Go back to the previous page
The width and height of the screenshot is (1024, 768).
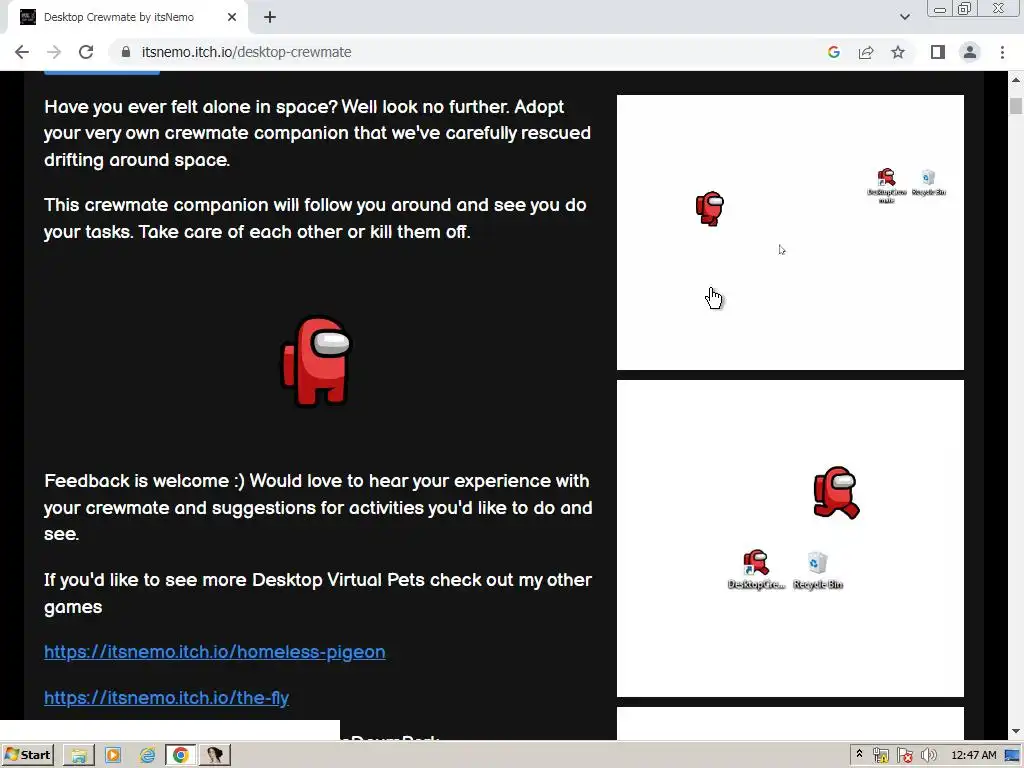tap(22, 52)
